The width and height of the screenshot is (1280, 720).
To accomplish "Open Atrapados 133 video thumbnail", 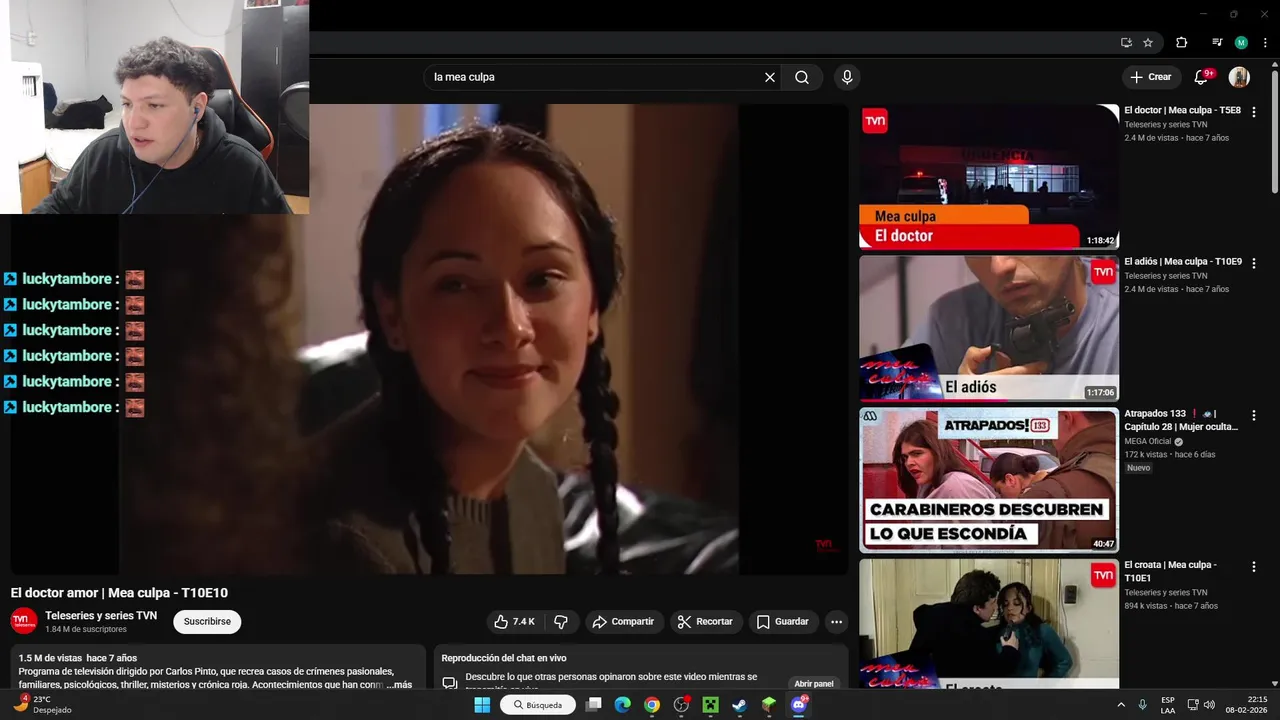I will (x=989, y=480).
